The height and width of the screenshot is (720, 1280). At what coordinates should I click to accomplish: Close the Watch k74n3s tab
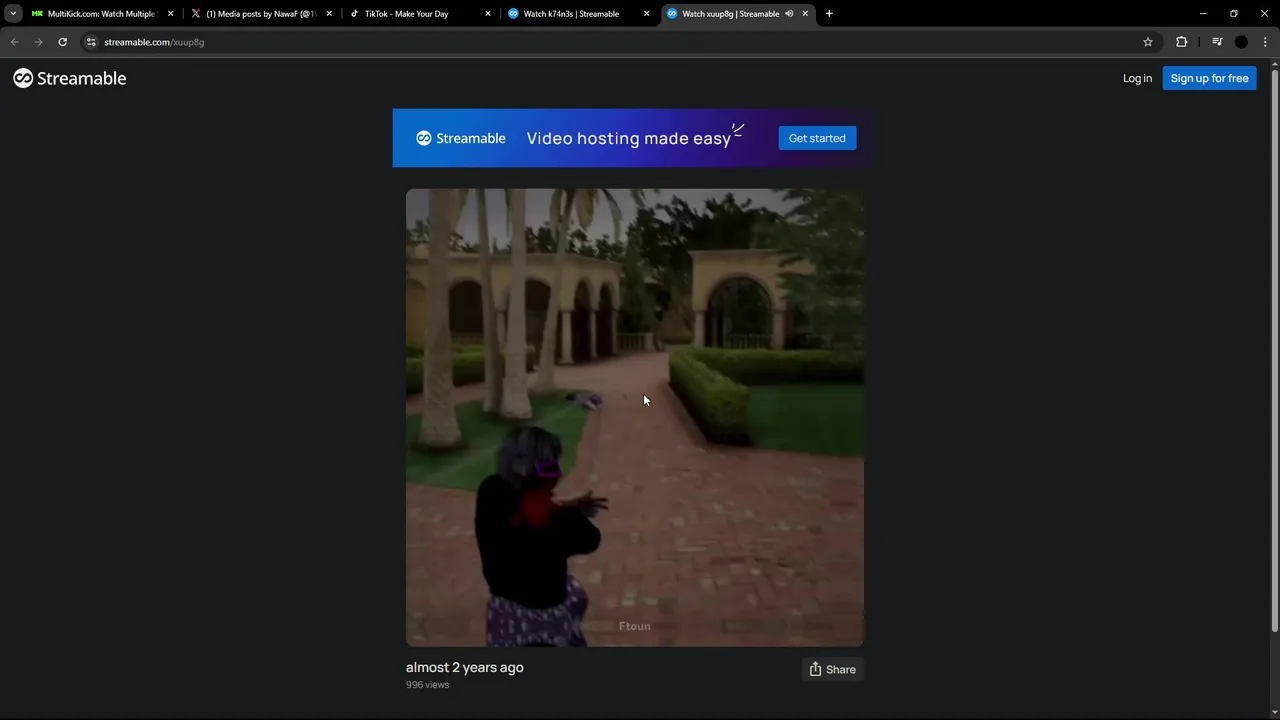click(646, 14)
